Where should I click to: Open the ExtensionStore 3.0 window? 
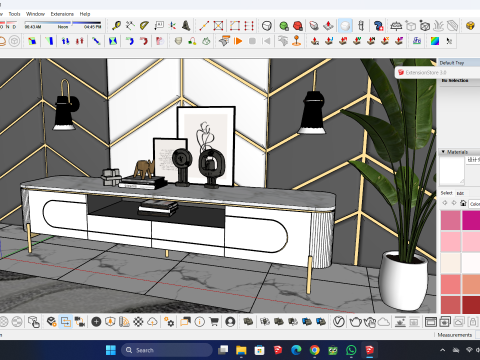(x=438, y=72)
